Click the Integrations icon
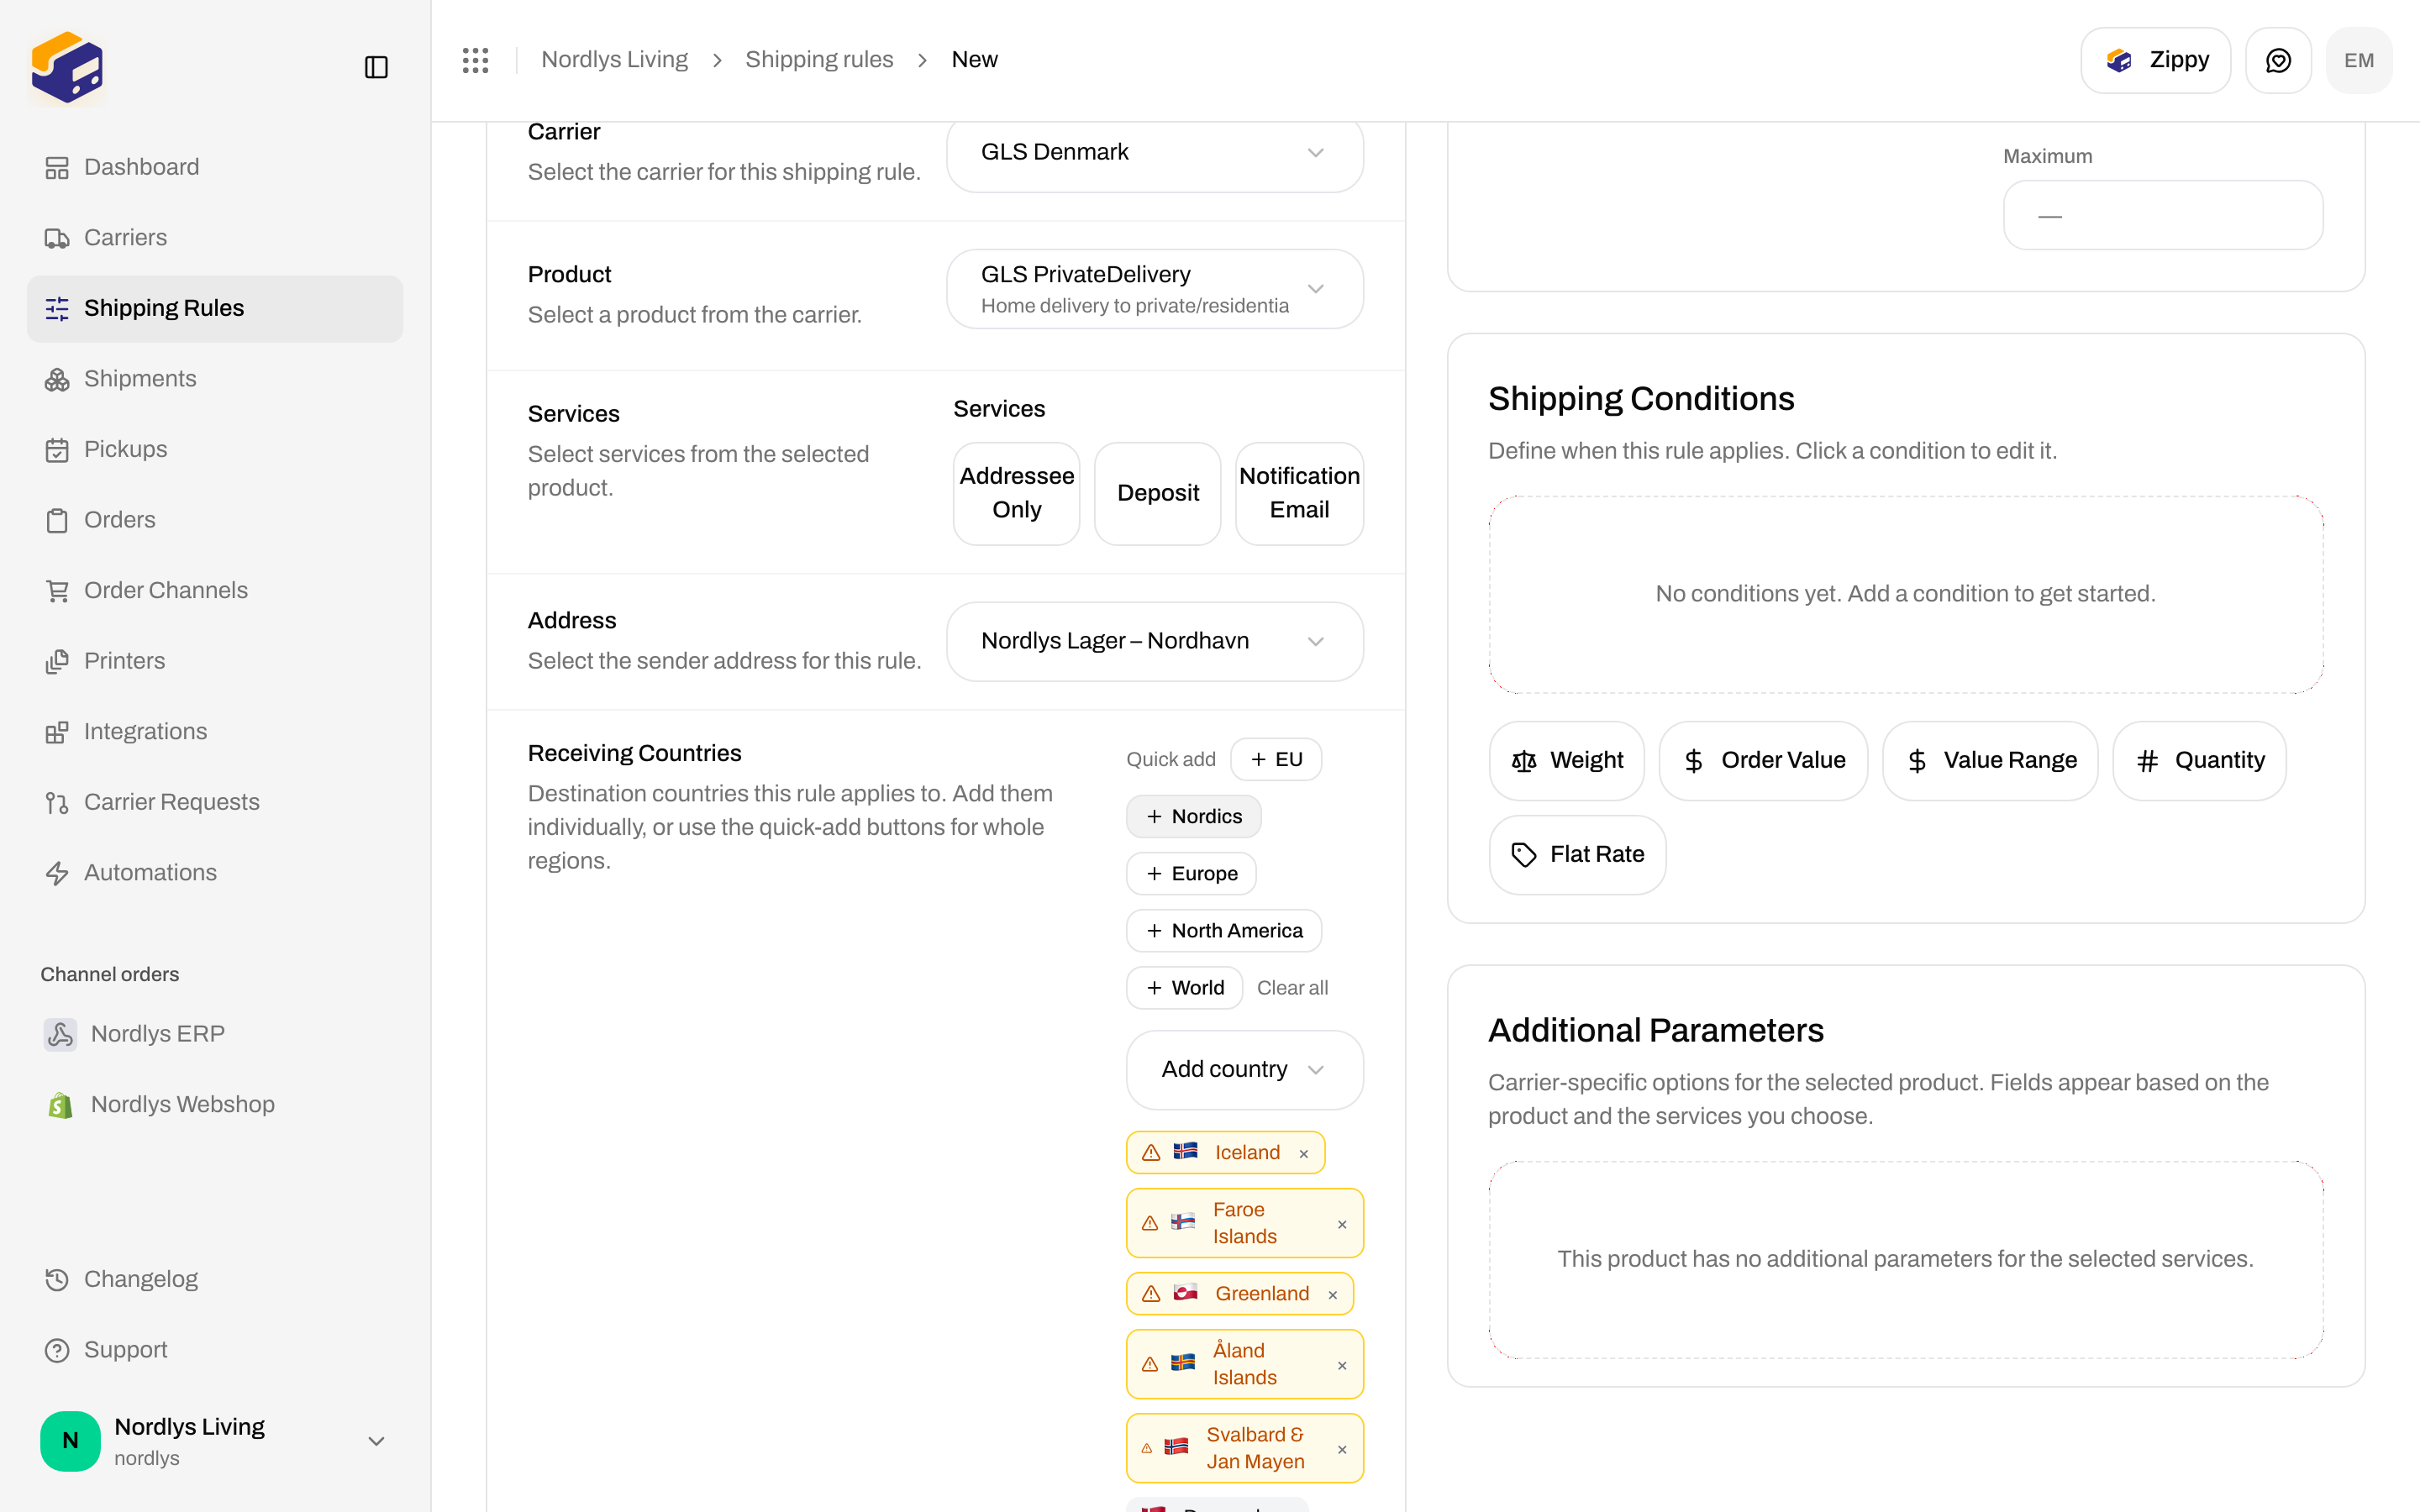The width and height of the screenshot is (2420, 1512). click(x=57, y=732)
